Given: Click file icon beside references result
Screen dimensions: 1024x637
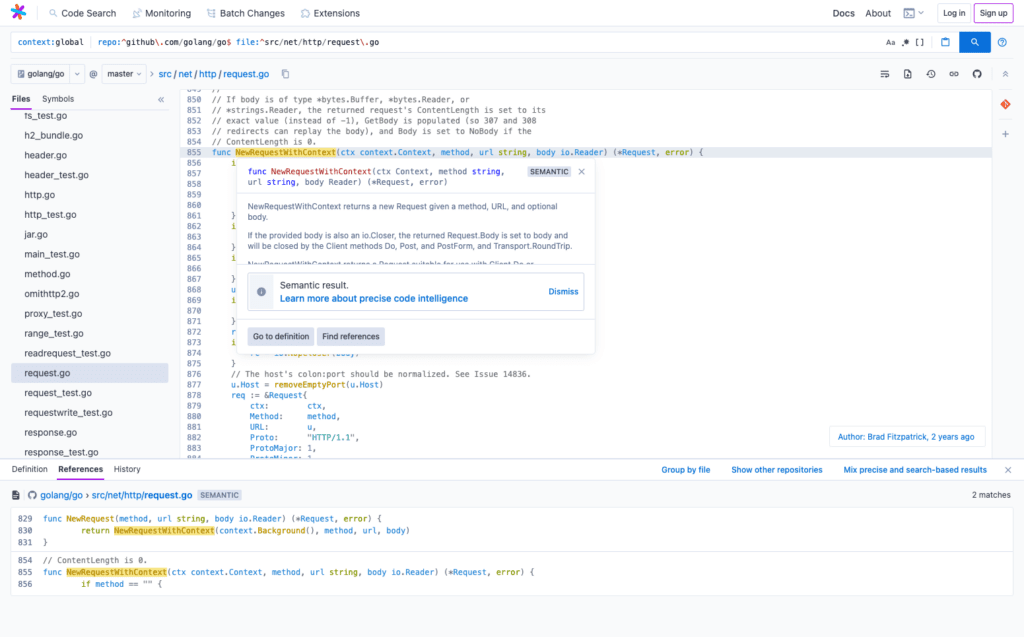Looking at the screenshot, I should pos(16,495).
